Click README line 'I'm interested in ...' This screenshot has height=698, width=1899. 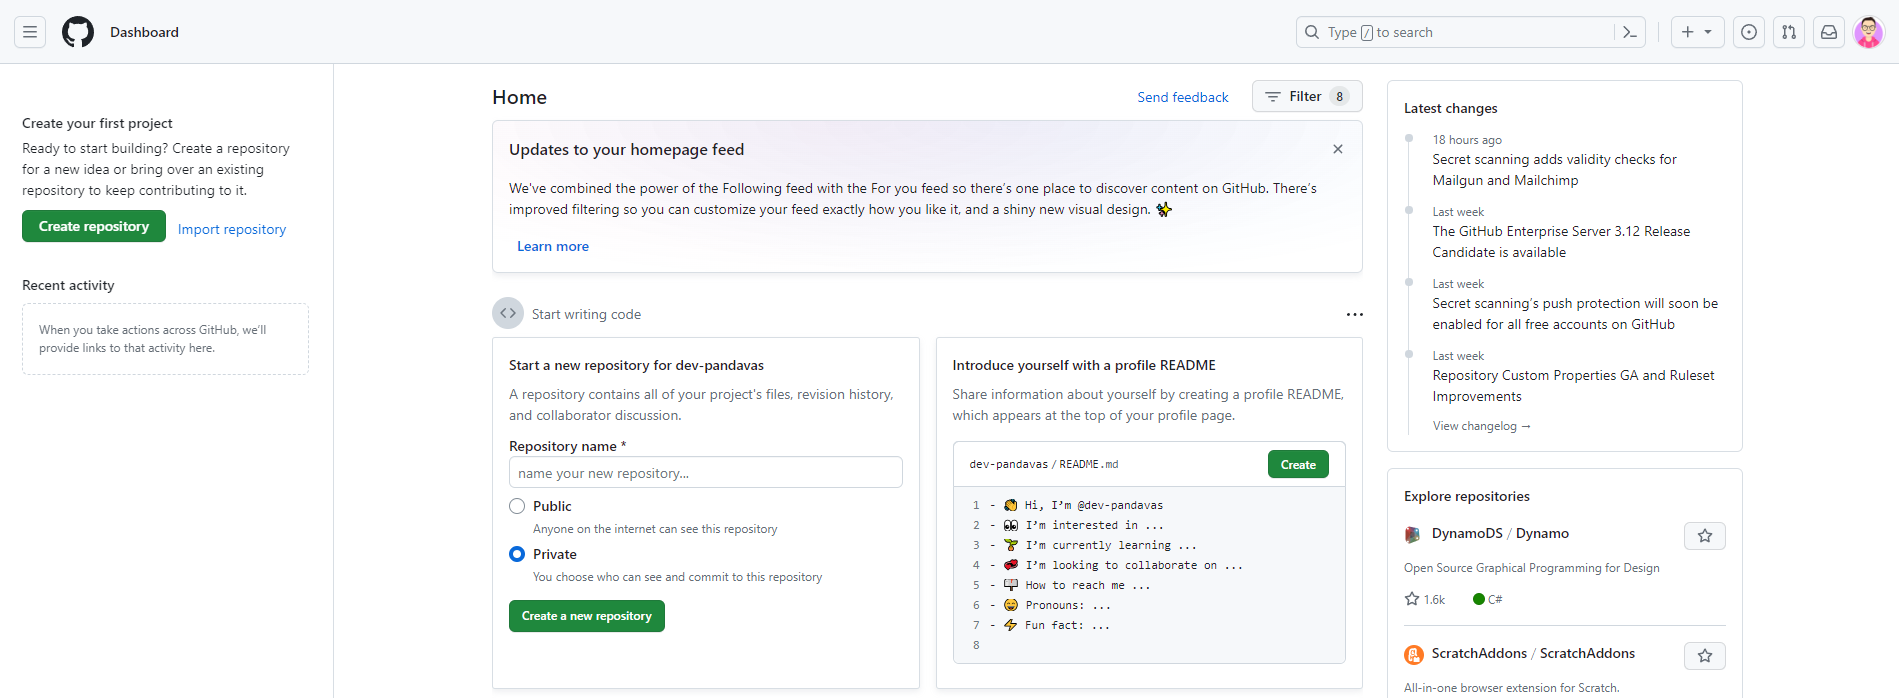(1084, 525)
